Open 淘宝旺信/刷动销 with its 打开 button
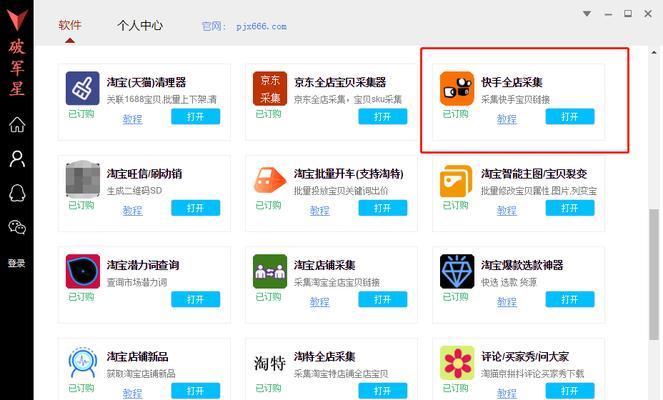The width and height of the screenshot is (663, 400). 195,208
